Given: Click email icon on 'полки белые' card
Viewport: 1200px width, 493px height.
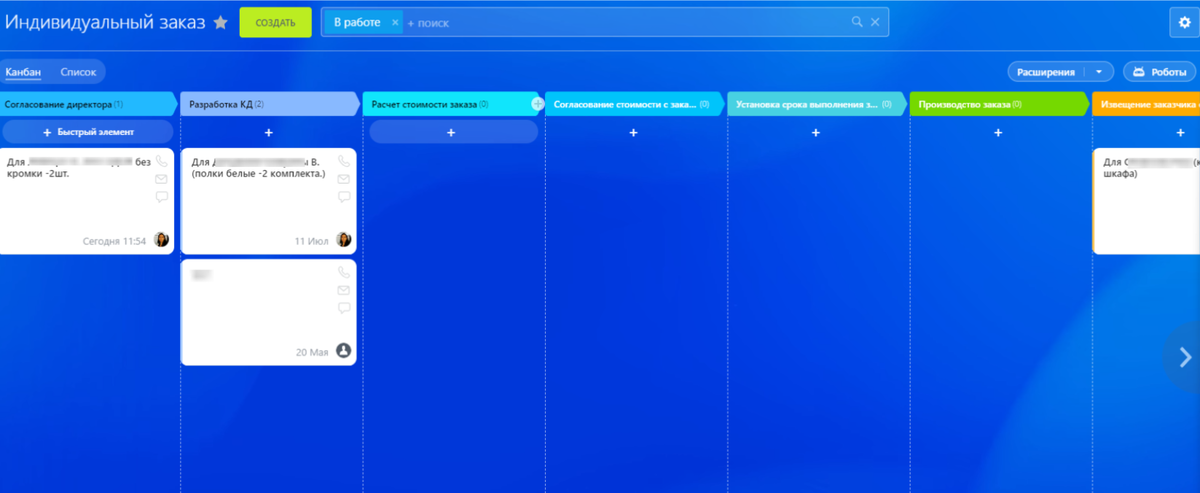Looking at the screenshot, I should pyautogui.click(x=344, y=178).
